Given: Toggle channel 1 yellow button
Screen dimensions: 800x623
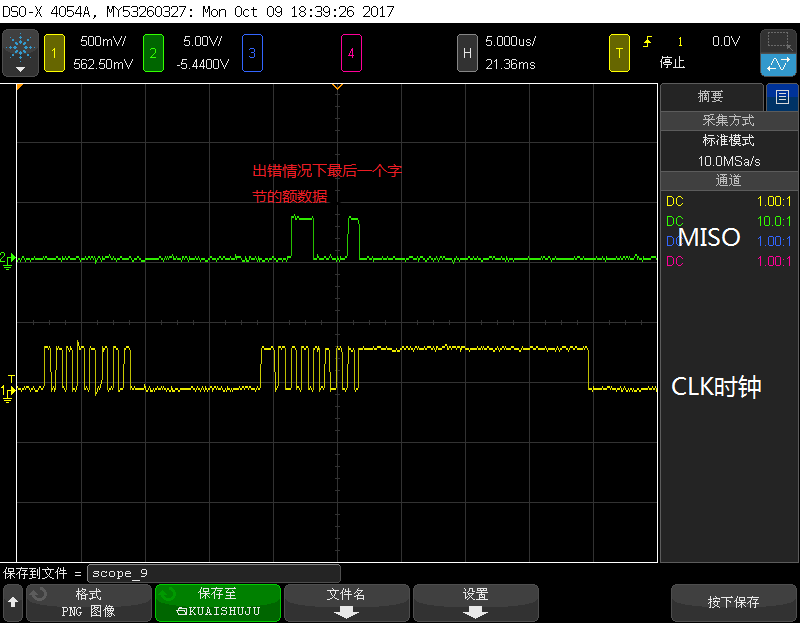Looking at the screenshot, I should pyautogui.click(x=54, y=53).
